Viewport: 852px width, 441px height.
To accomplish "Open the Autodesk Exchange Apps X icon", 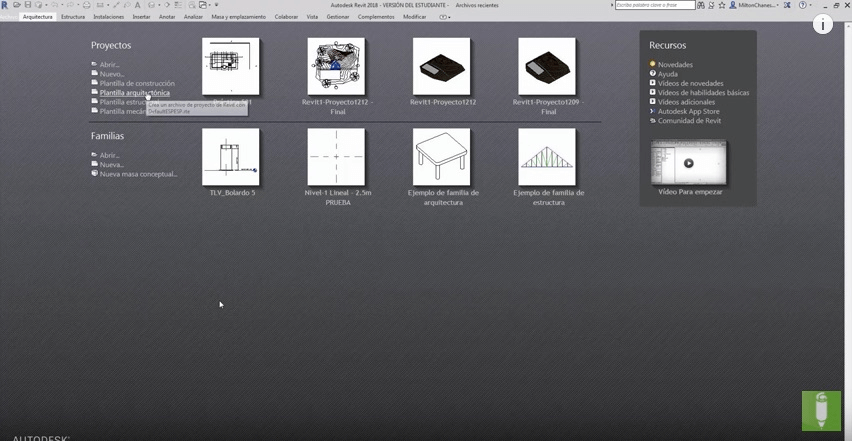I will coord(787,5).
